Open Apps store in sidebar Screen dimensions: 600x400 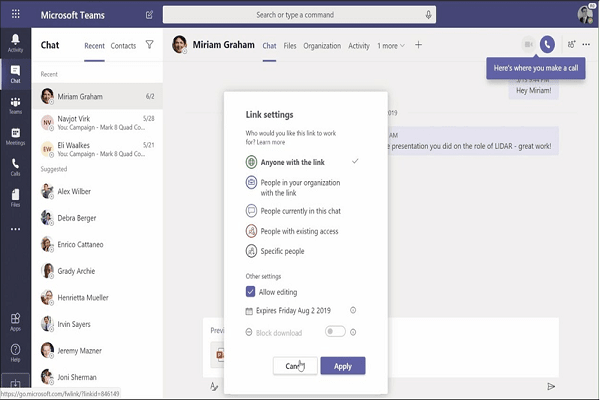point(15,322)
